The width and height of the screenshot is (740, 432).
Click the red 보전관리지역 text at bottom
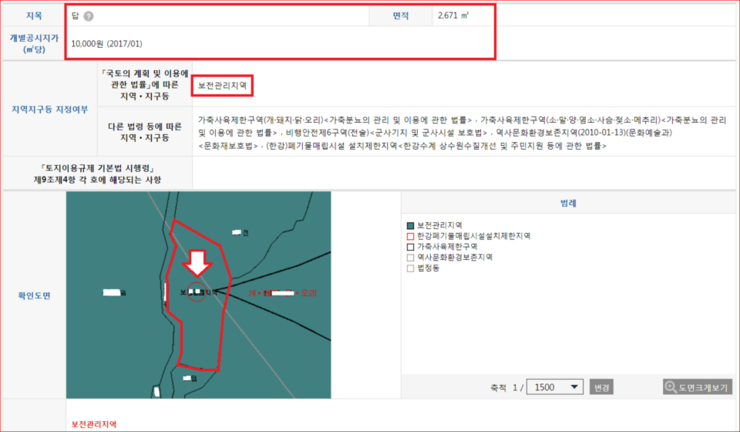tap(94, 424)
